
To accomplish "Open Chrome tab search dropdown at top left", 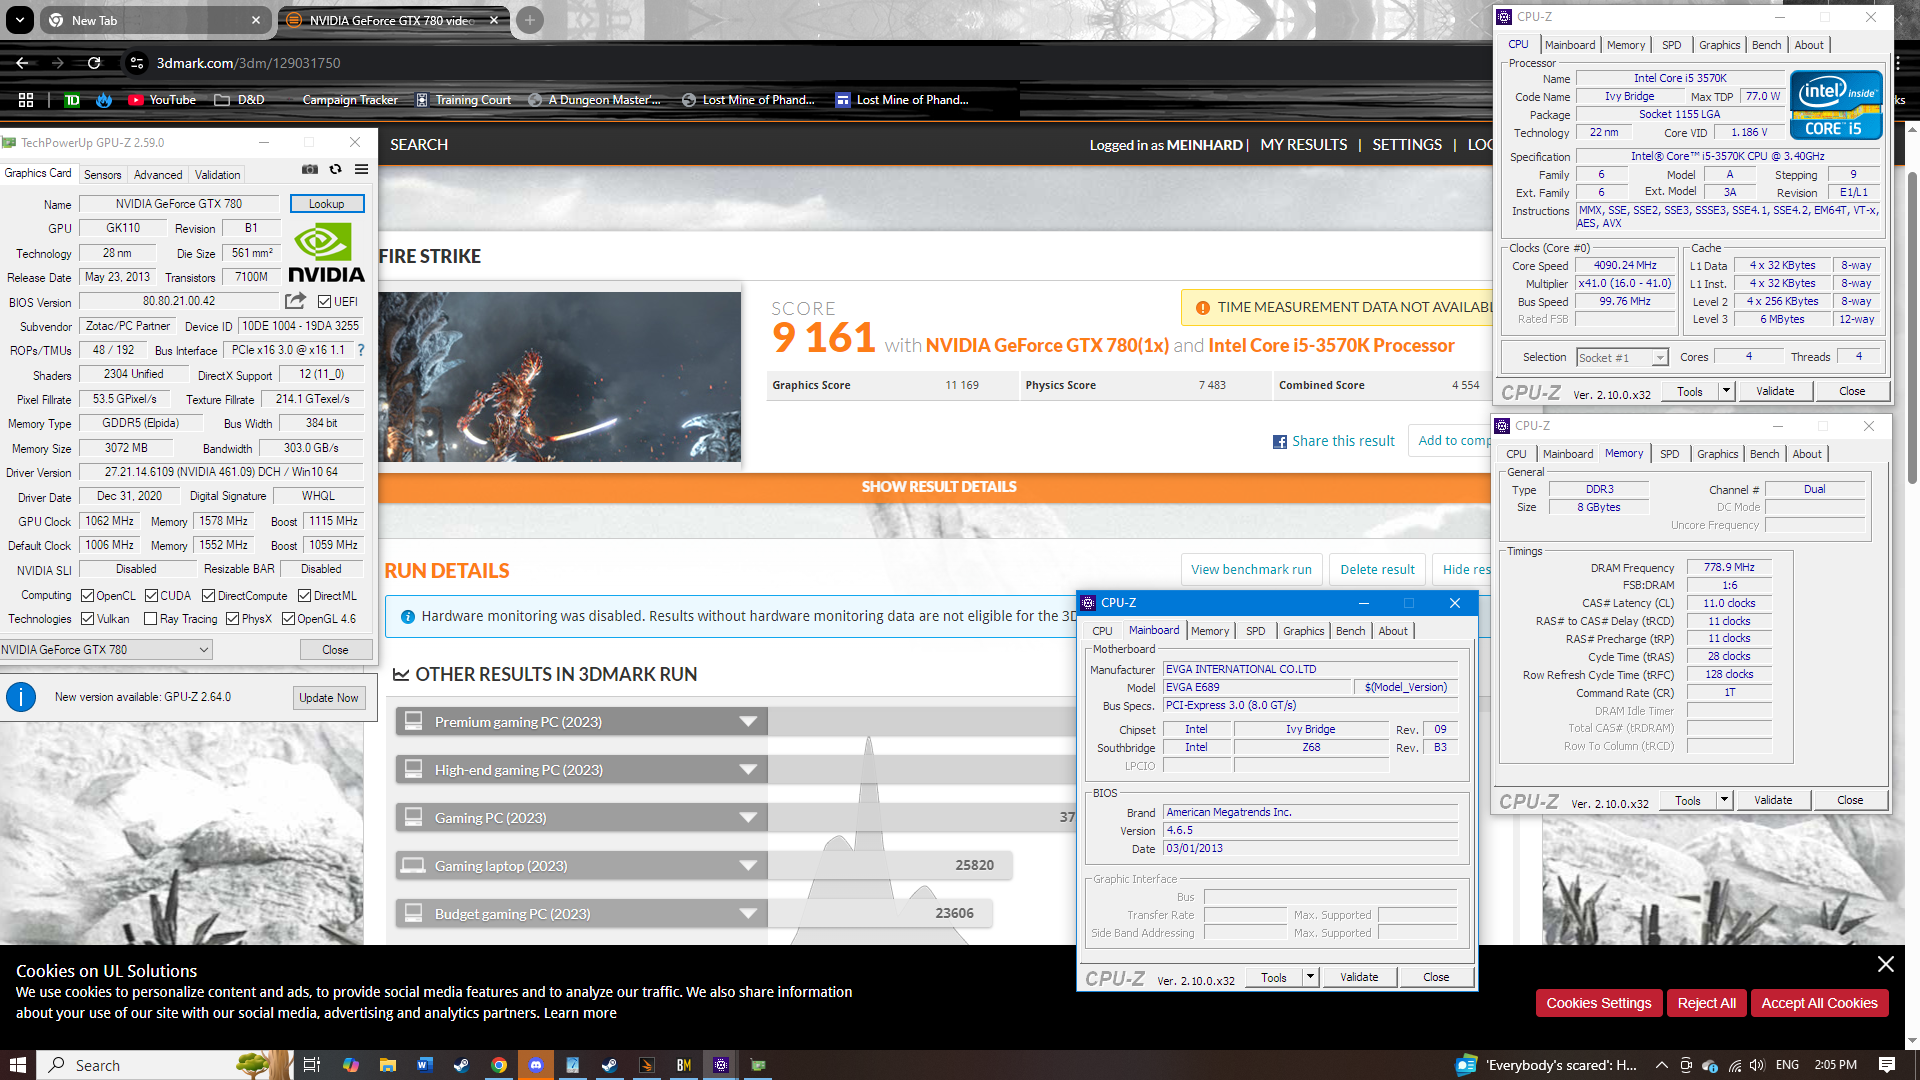I will pos(20,20).
